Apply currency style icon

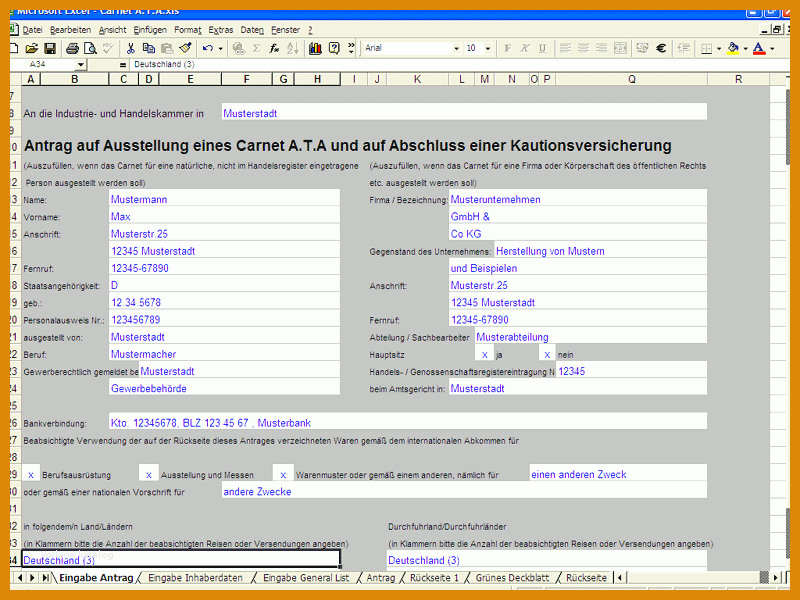642,48
